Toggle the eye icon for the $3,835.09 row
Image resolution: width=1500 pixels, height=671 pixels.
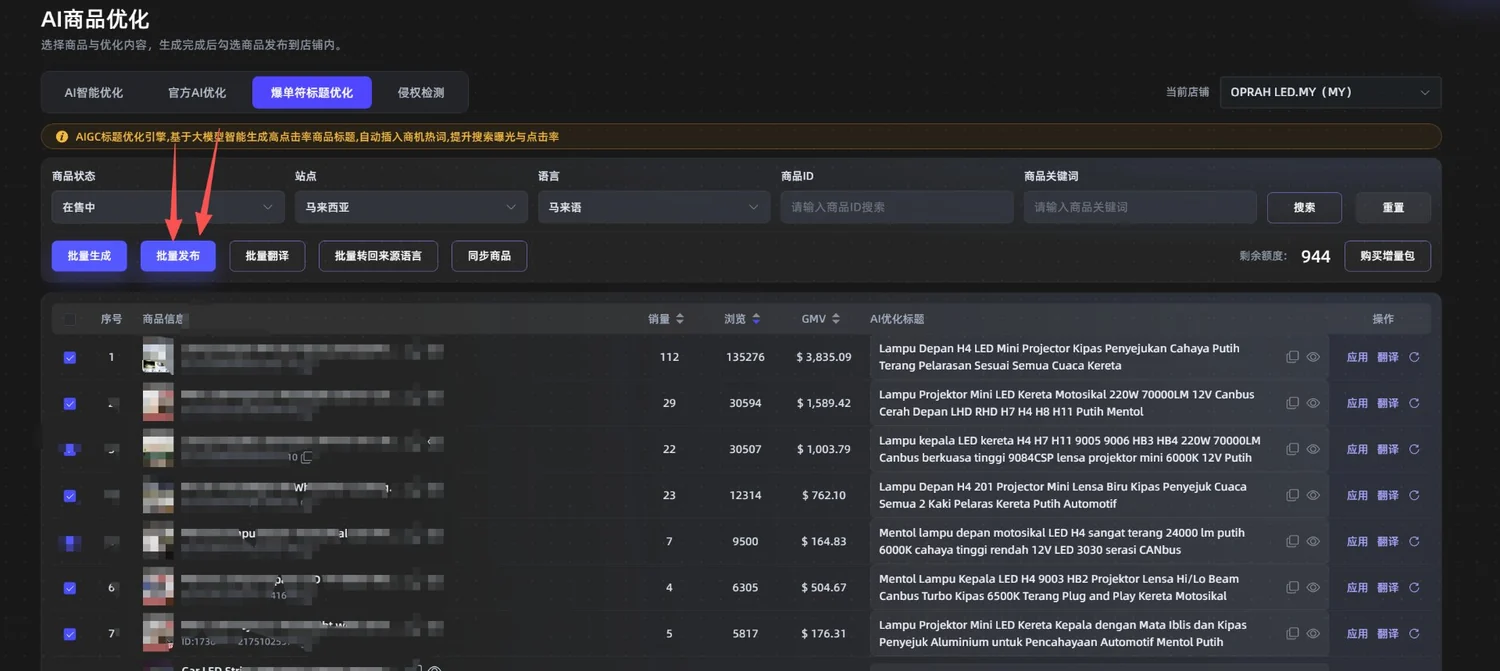pyautogui.click(x=1313, y=357)
